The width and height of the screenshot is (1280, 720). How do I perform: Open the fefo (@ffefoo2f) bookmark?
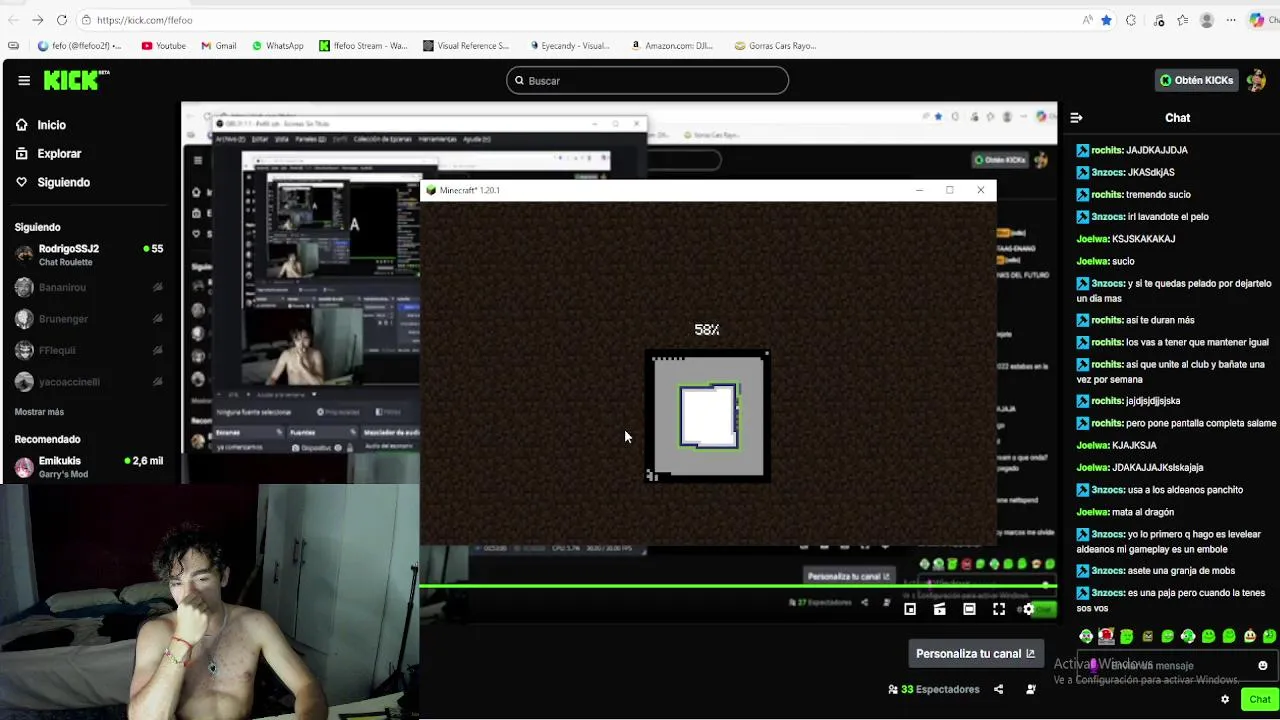pos(80,46)
